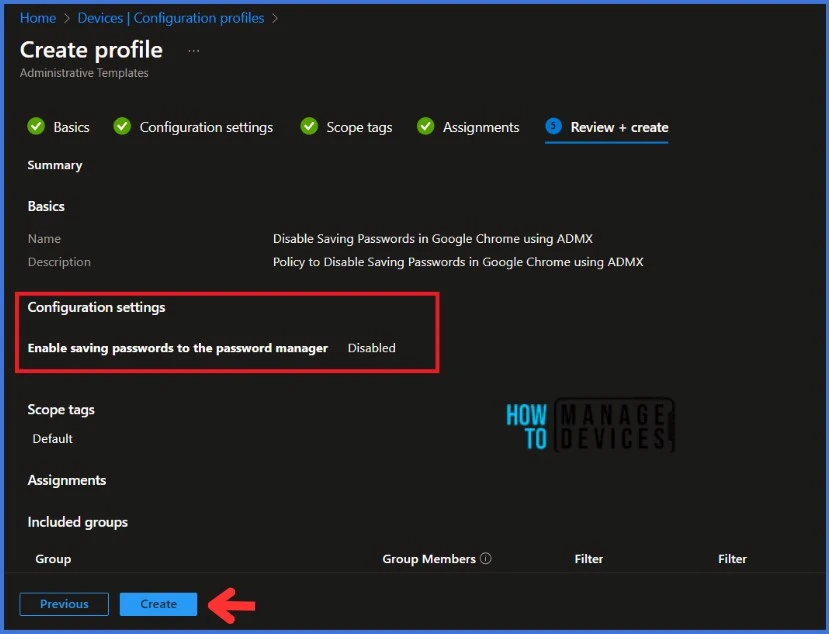Click the Included groups heading
Image resolution: width=829 pixels, height=634 pixels.
[x=78, y=522]
